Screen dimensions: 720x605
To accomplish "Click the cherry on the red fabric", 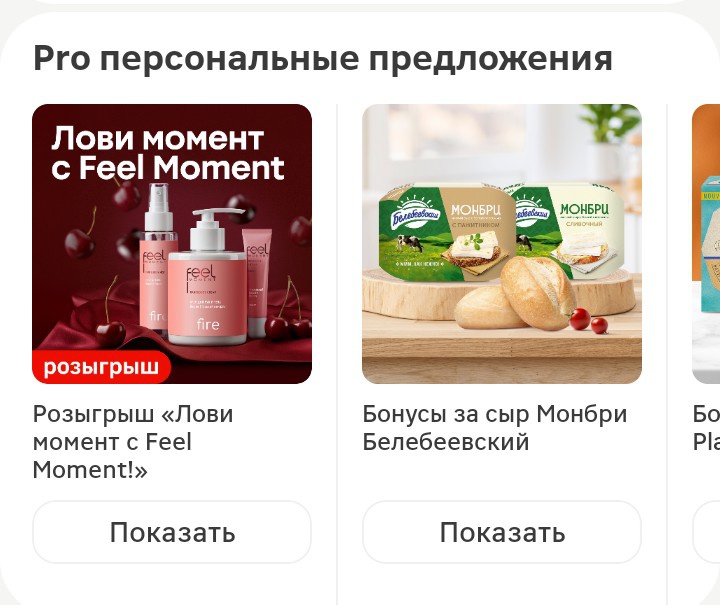I will pos(108,333).
